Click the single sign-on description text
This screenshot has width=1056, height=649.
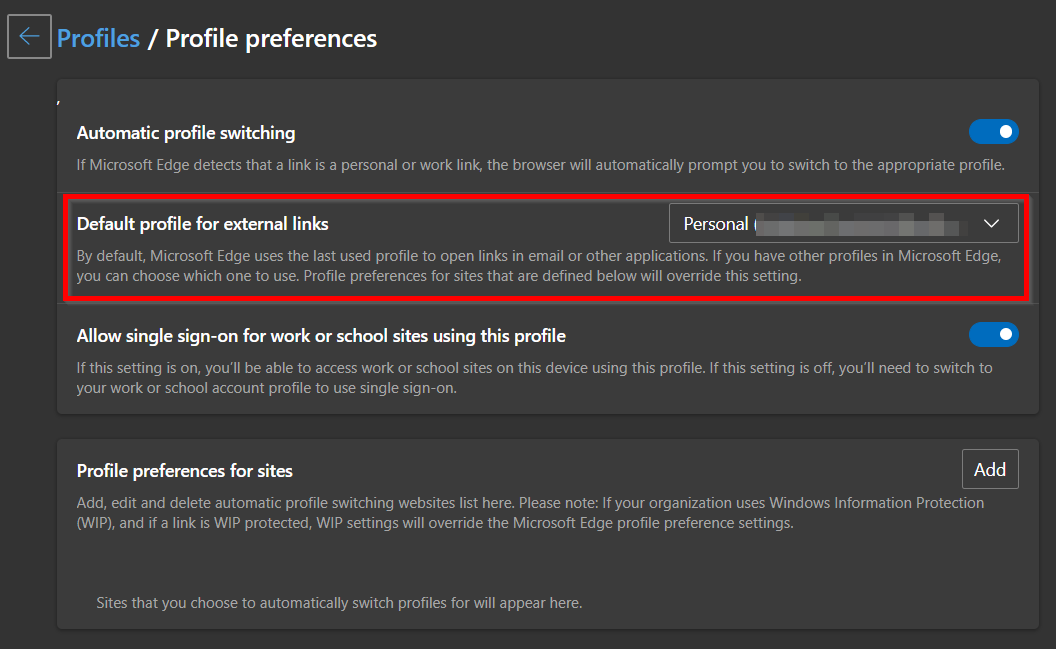(x=534, y=377)
